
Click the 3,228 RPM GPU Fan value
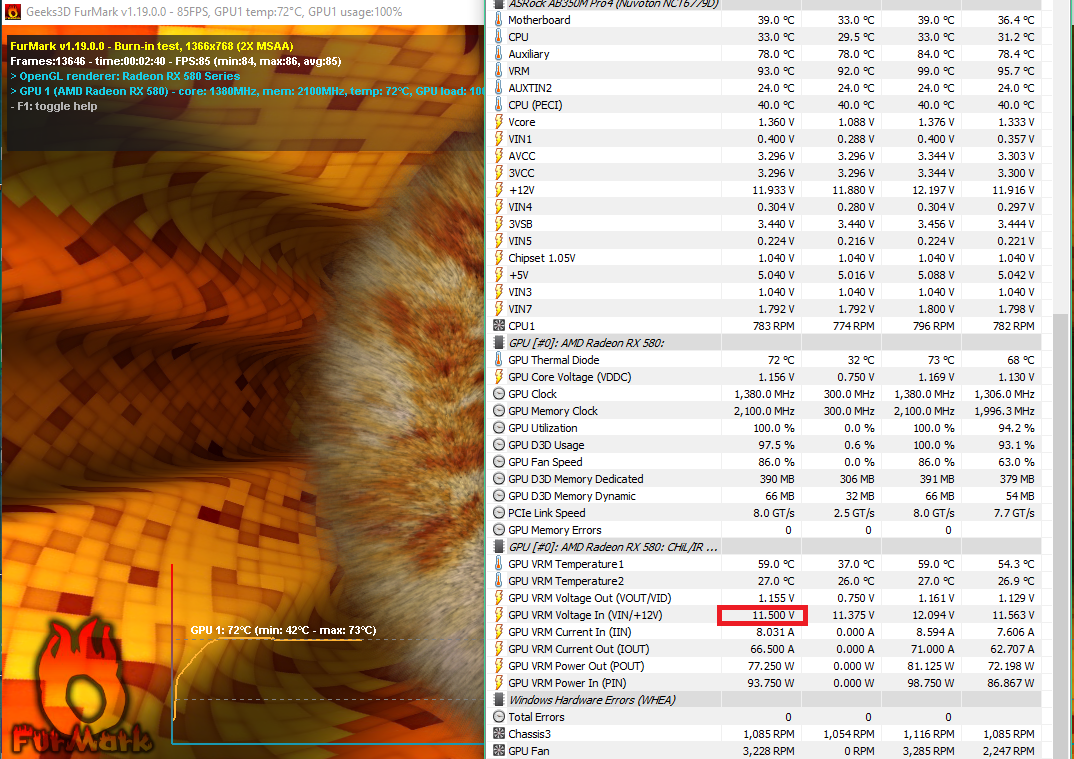point(769,751)
